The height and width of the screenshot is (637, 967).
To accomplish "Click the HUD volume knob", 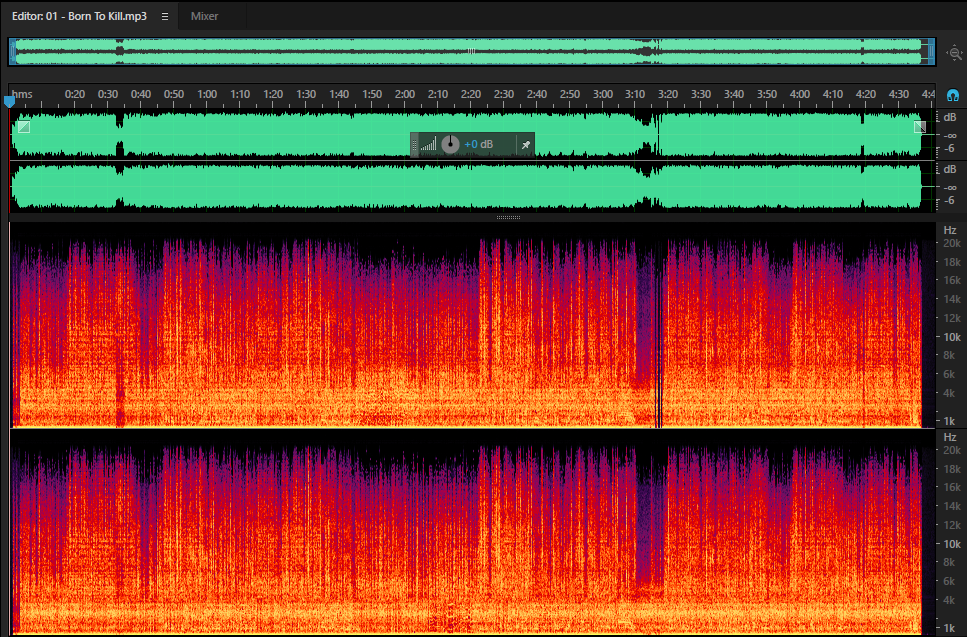I will pos(450,144).
